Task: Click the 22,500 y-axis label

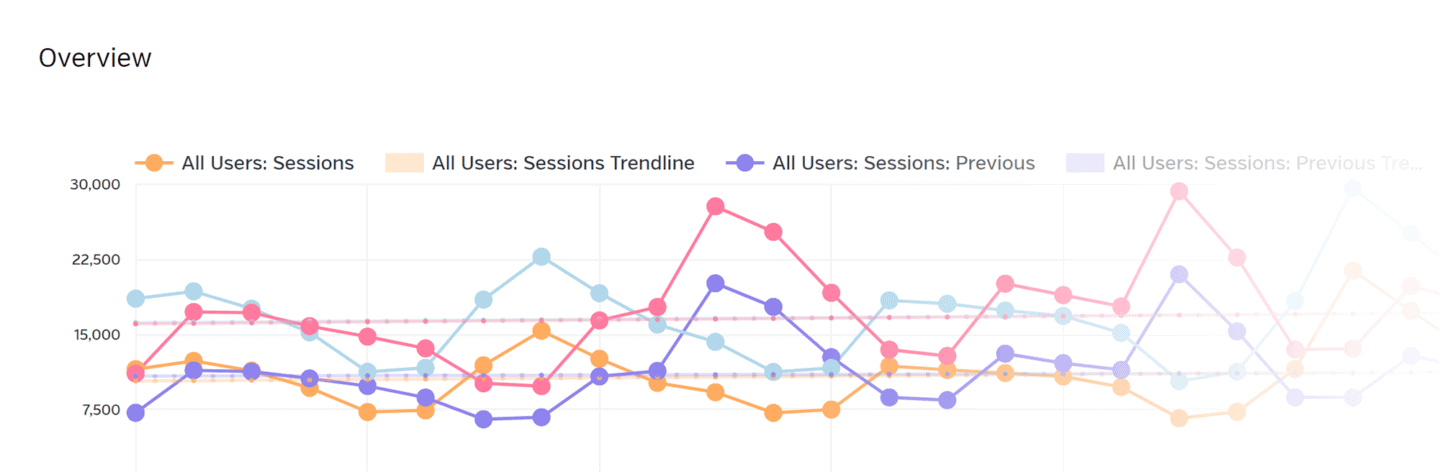Action: click(95, 260)
